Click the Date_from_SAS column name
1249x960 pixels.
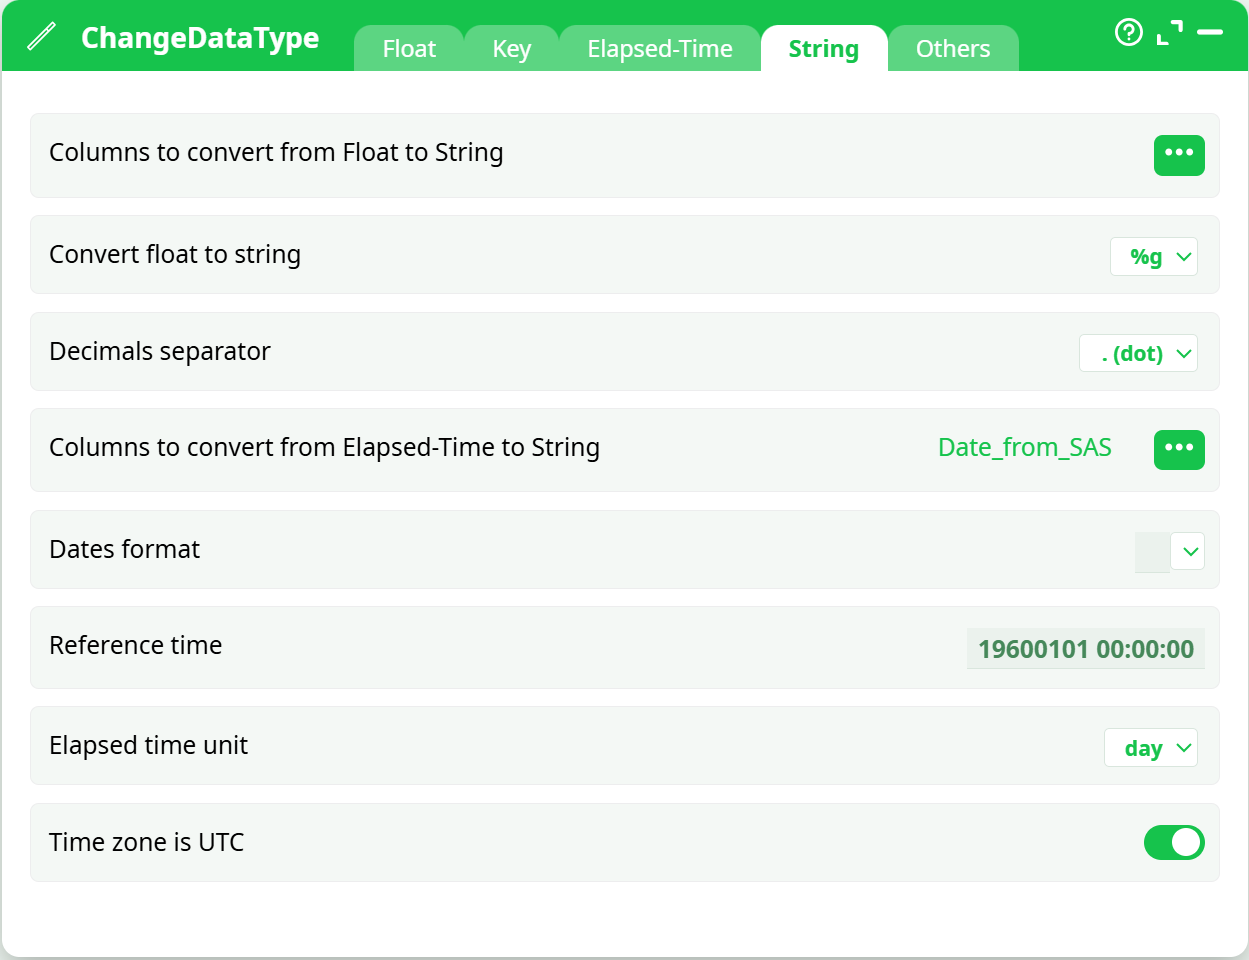coord(1024,448)
